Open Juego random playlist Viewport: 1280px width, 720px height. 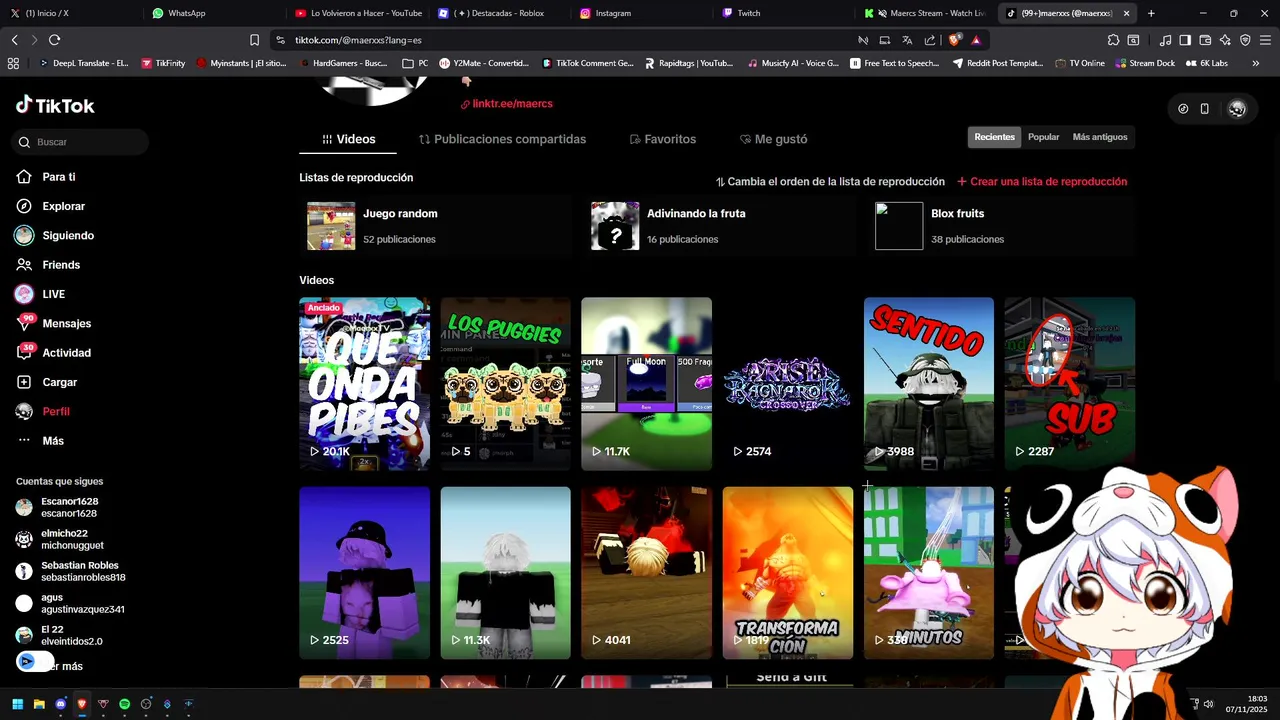pos(435,226)
